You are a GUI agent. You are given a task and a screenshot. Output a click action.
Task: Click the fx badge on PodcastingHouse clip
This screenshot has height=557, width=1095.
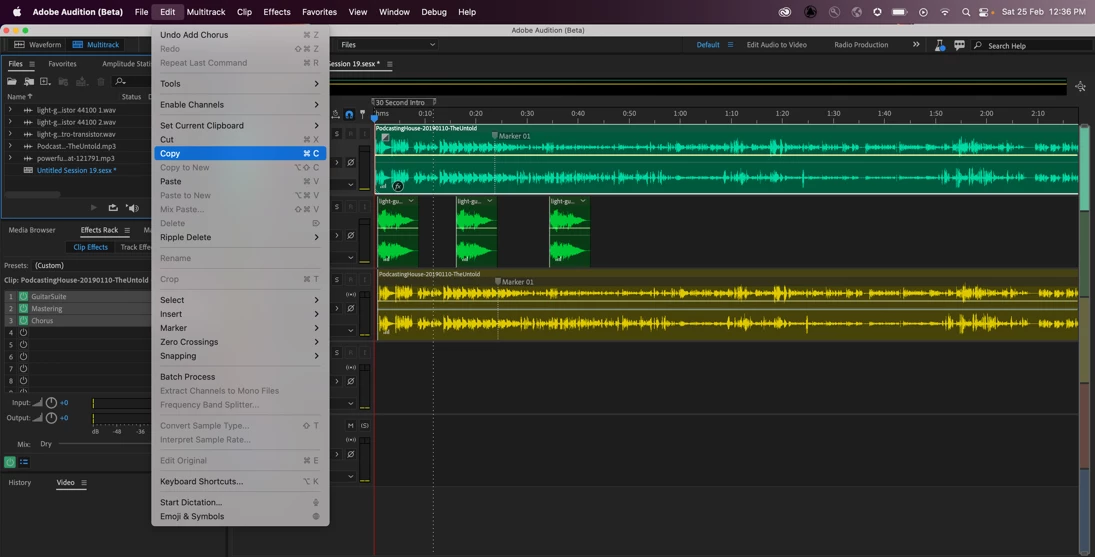(x=398, y=186)
